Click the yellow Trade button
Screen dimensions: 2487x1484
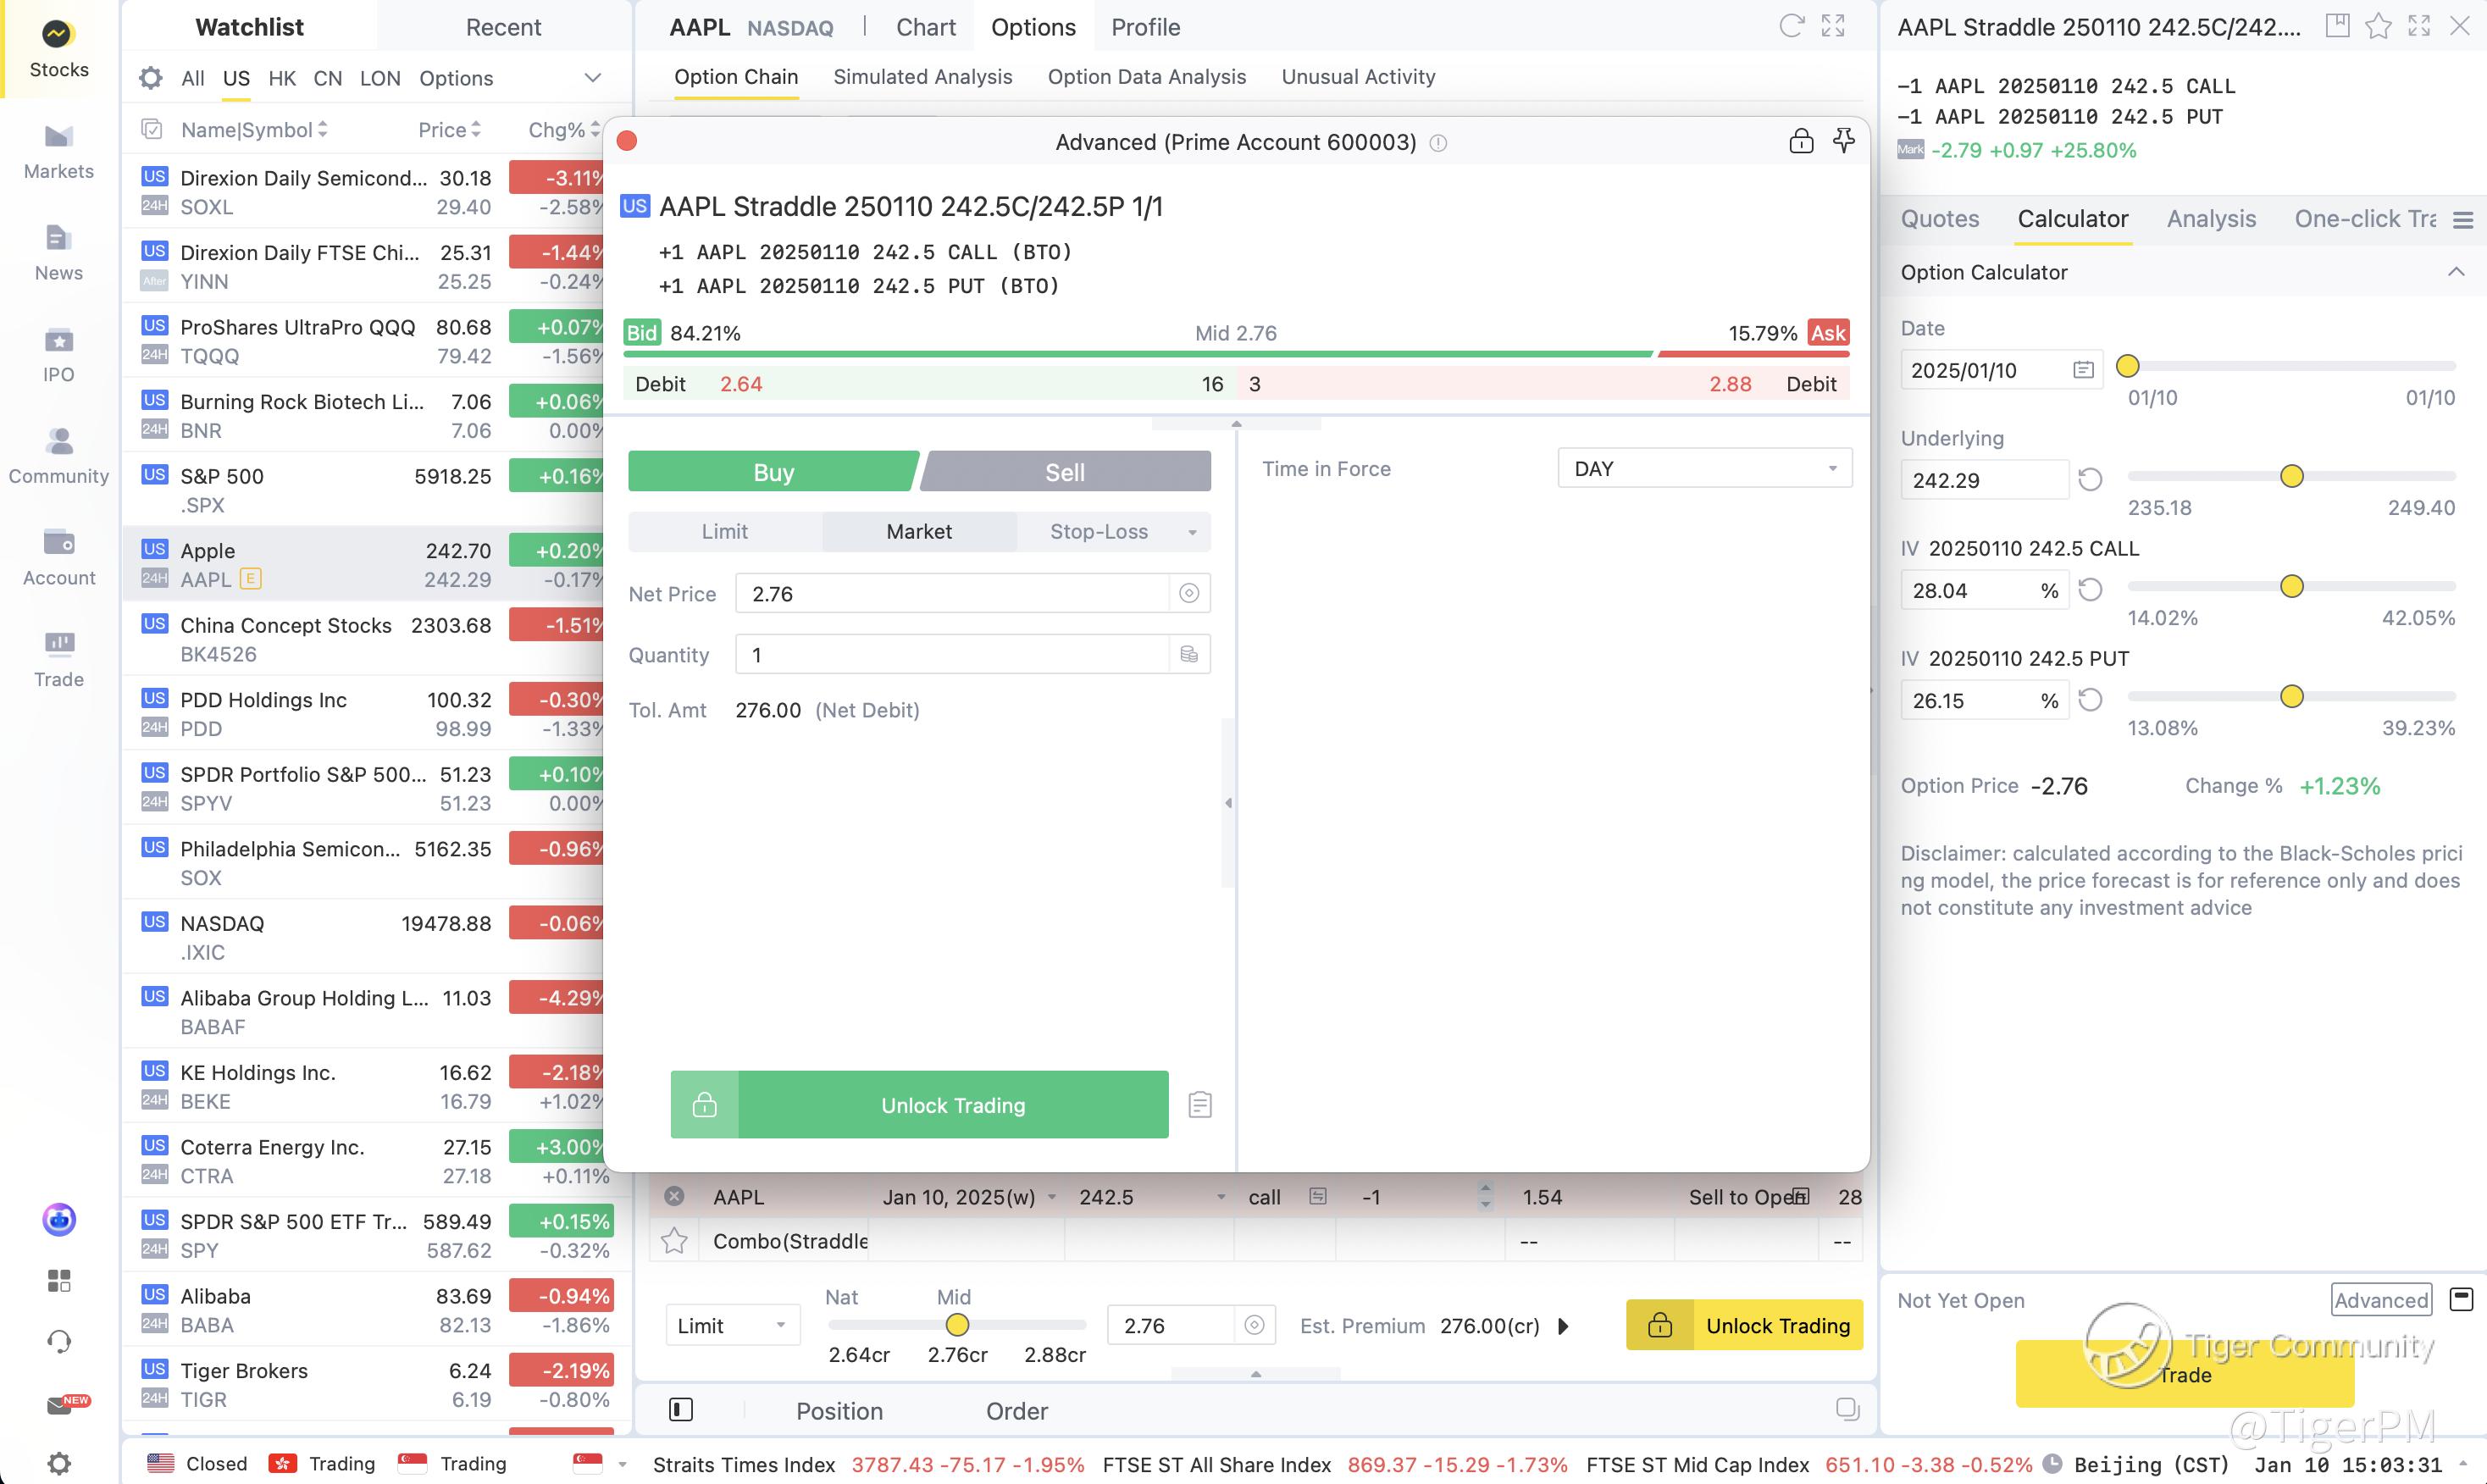pos(2185,1374)
